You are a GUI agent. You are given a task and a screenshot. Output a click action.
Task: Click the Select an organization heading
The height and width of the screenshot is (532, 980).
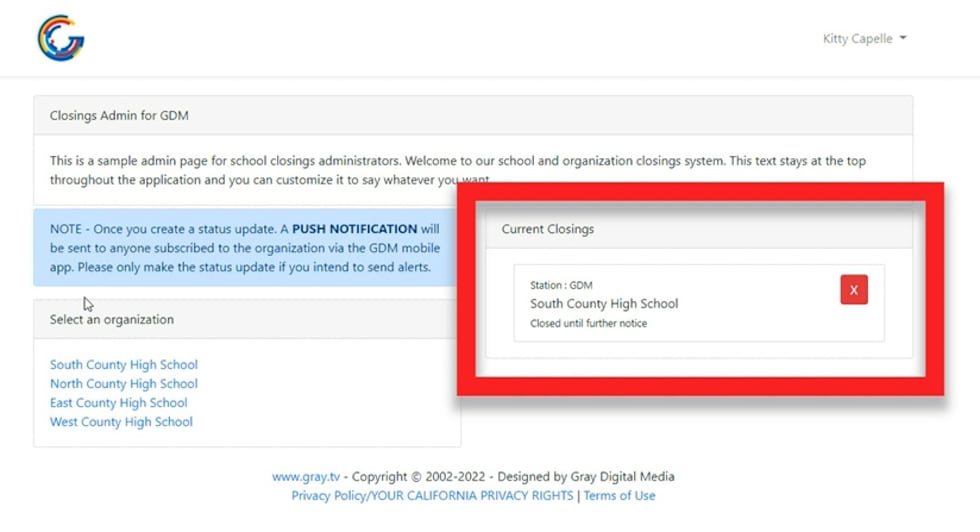click(112, 320)
